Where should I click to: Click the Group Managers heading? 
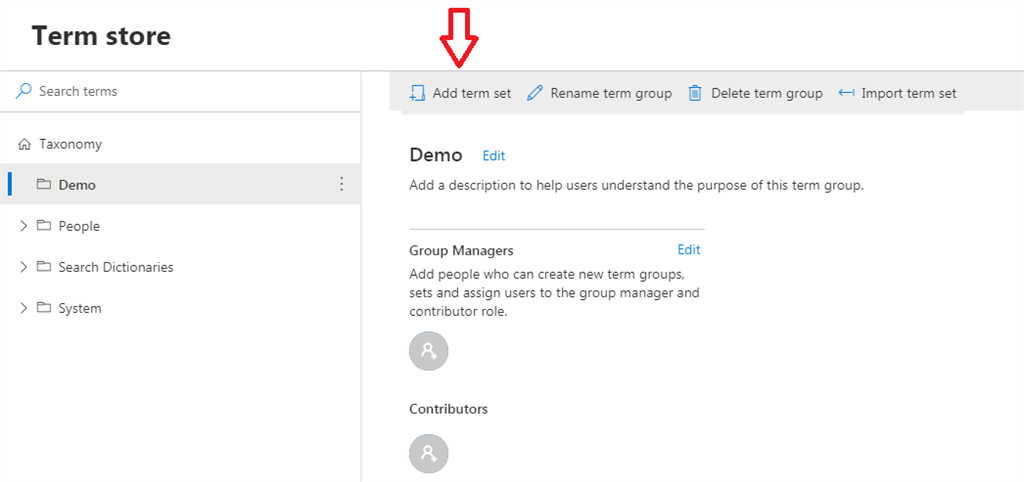(x=462, y=250)
